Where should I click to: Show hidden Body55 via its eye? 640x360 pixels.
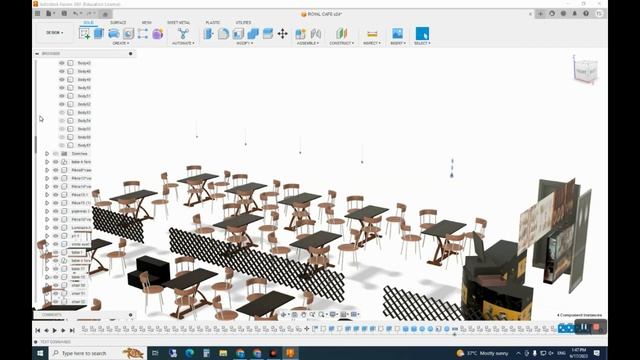62,129
